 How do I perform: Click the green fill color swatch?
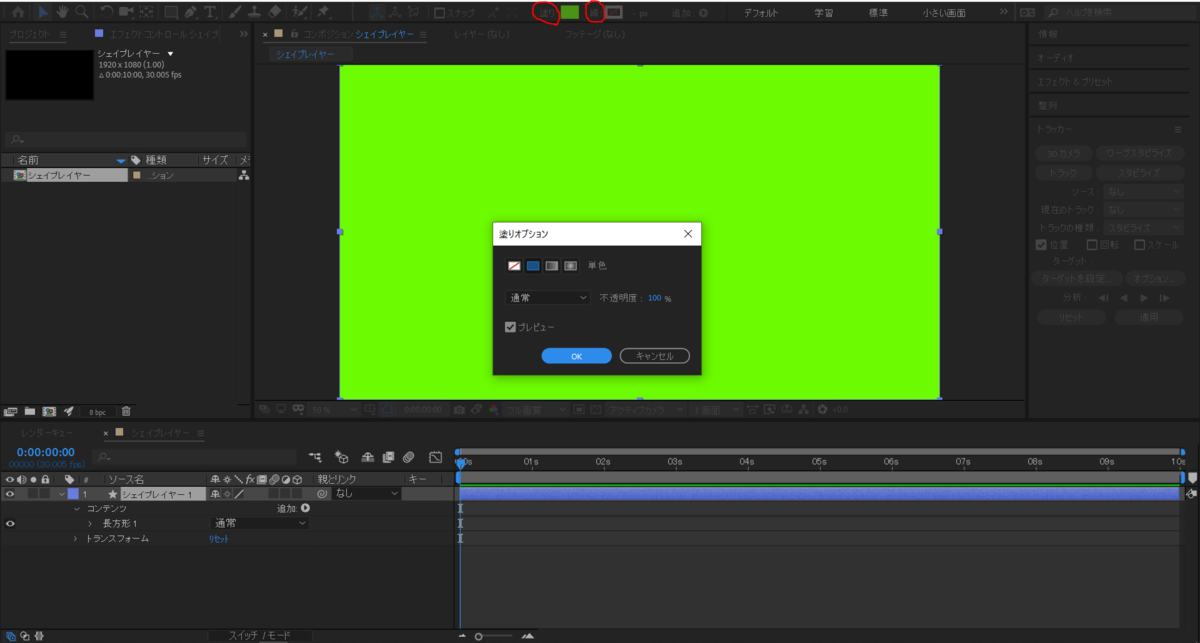(x=569, y=12)
